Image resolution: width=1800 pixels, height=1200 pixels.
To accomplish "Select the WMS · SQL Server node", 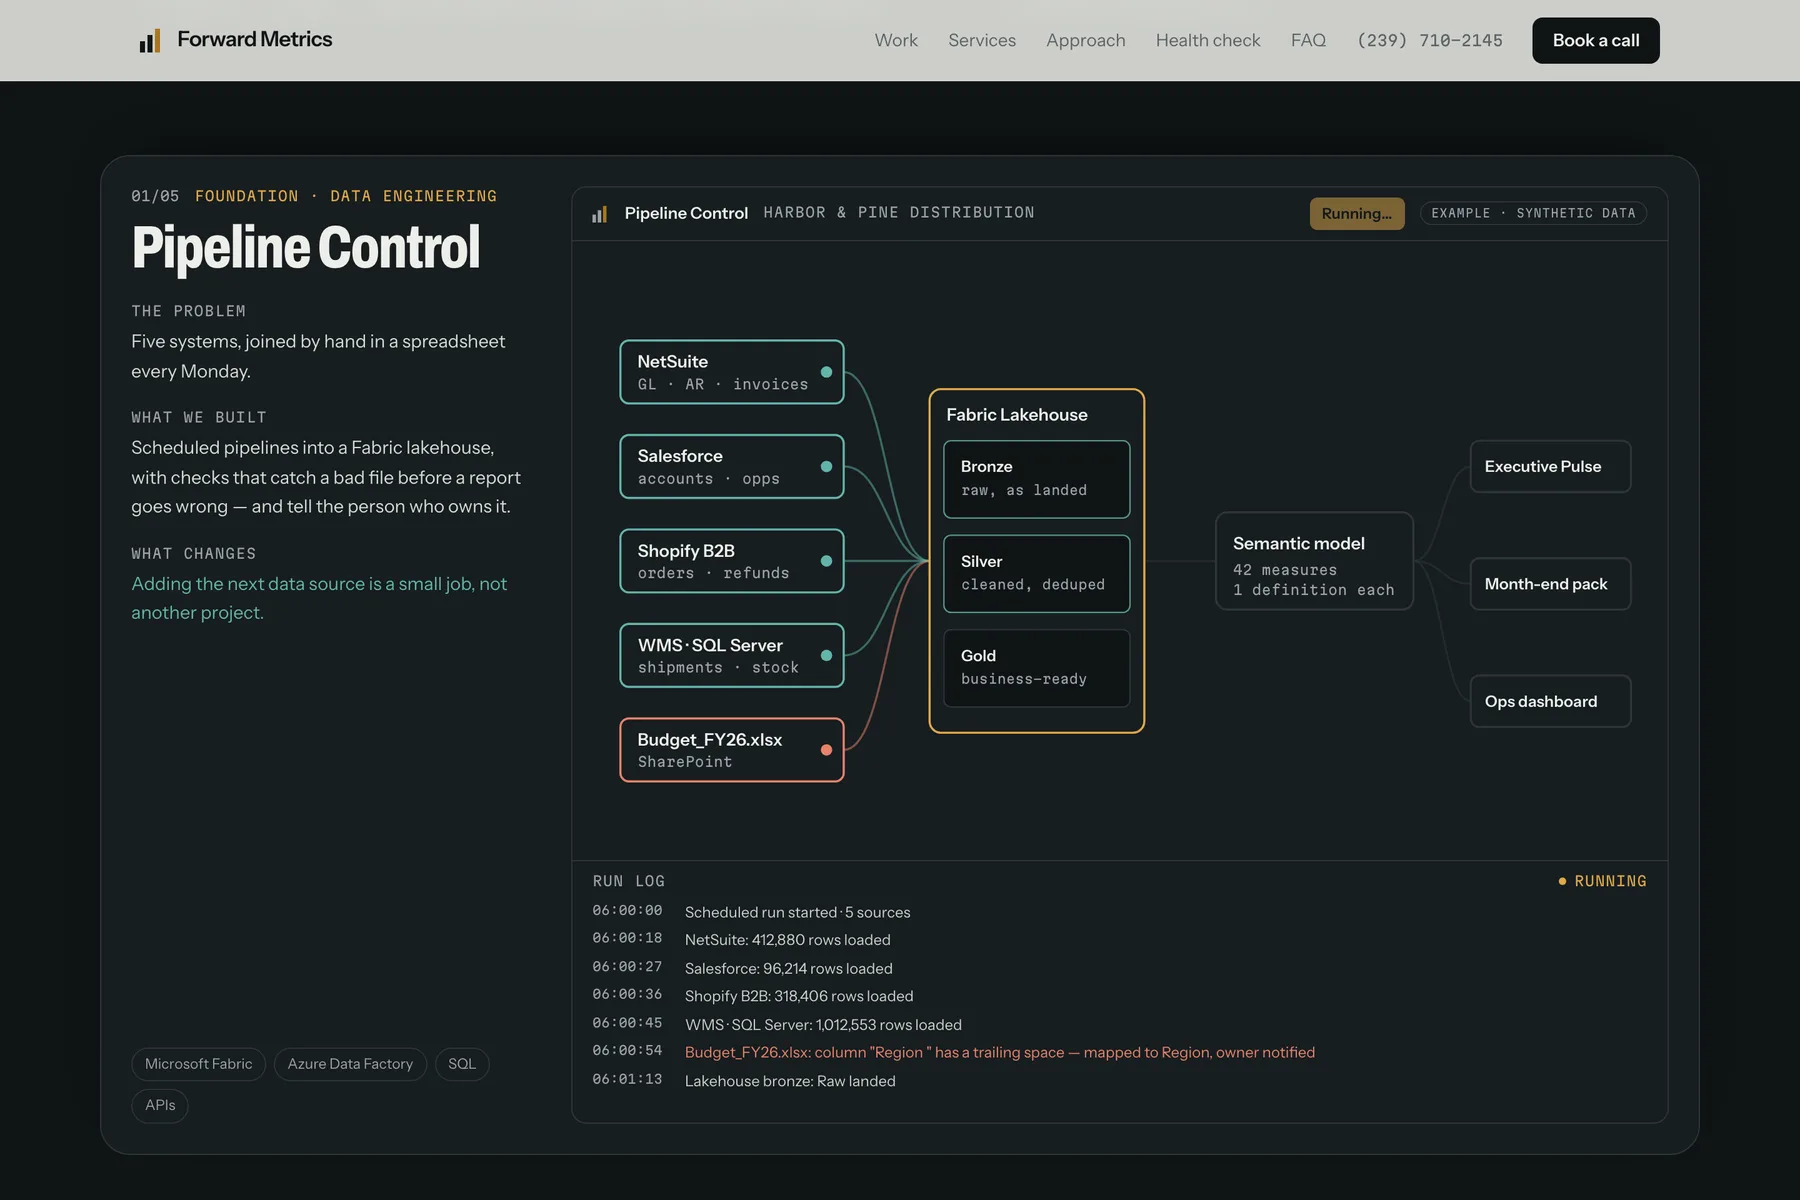I will coord(732,655).
